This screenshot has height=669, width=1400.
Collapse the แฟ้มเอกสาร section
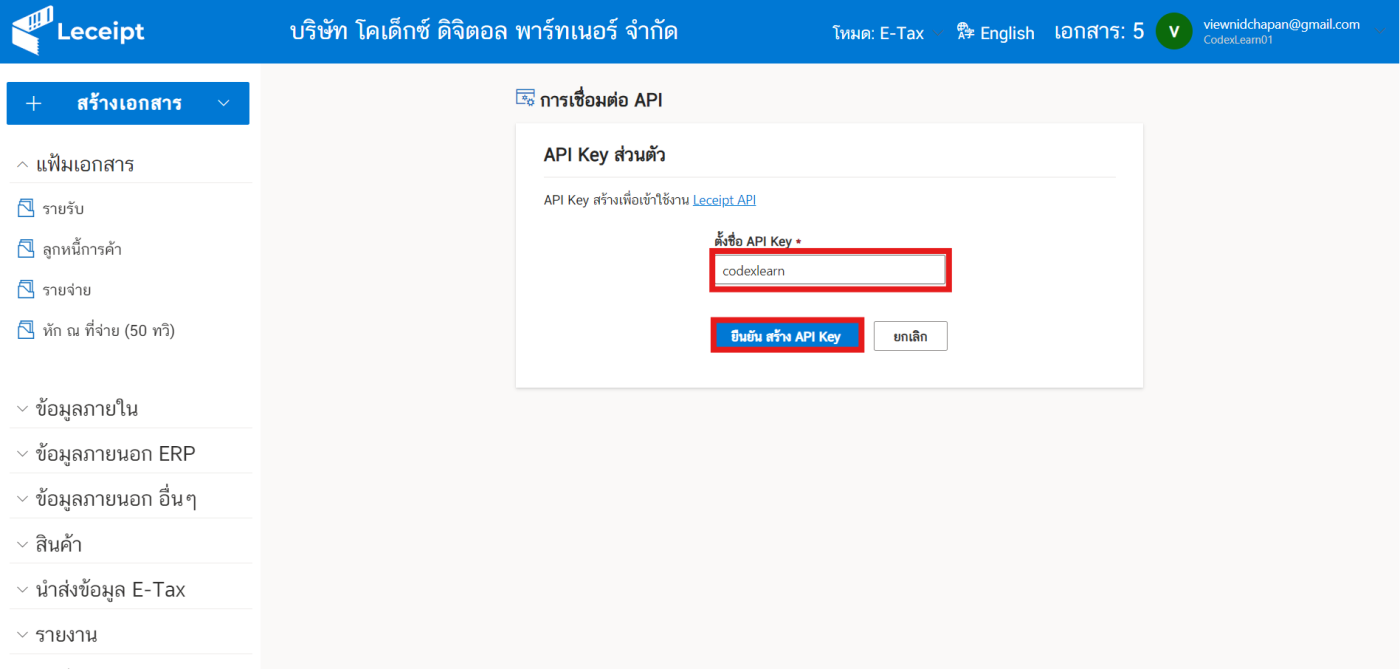[22, 164]
